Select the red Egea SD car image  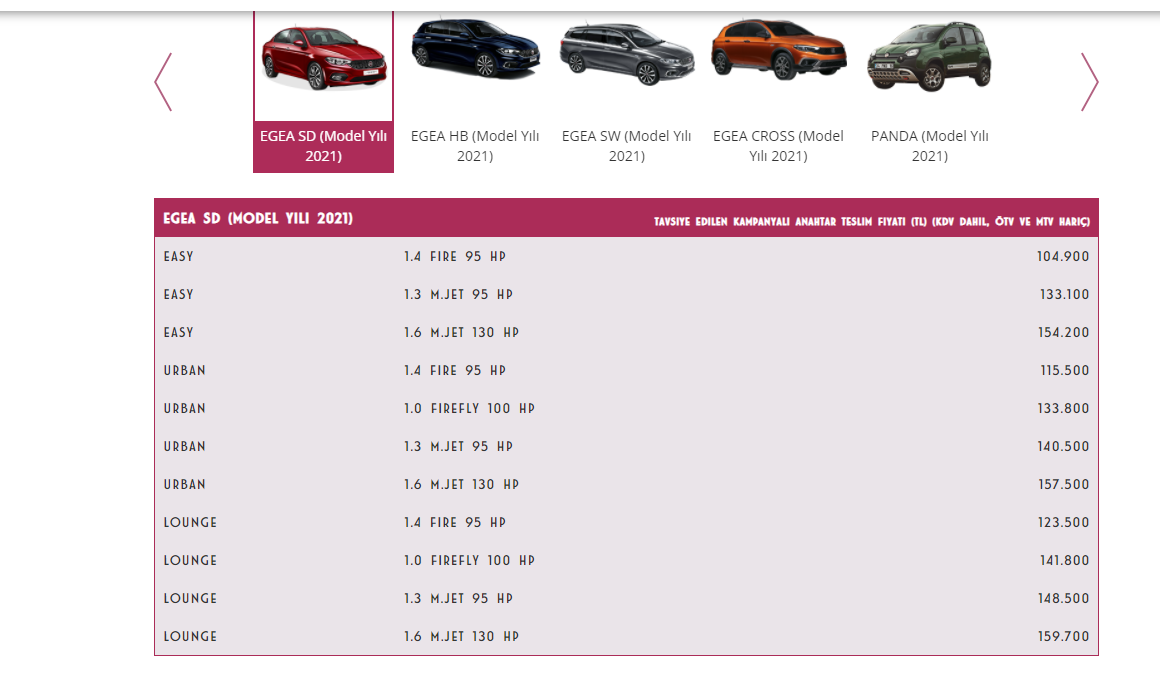click(x=323, y=57)
